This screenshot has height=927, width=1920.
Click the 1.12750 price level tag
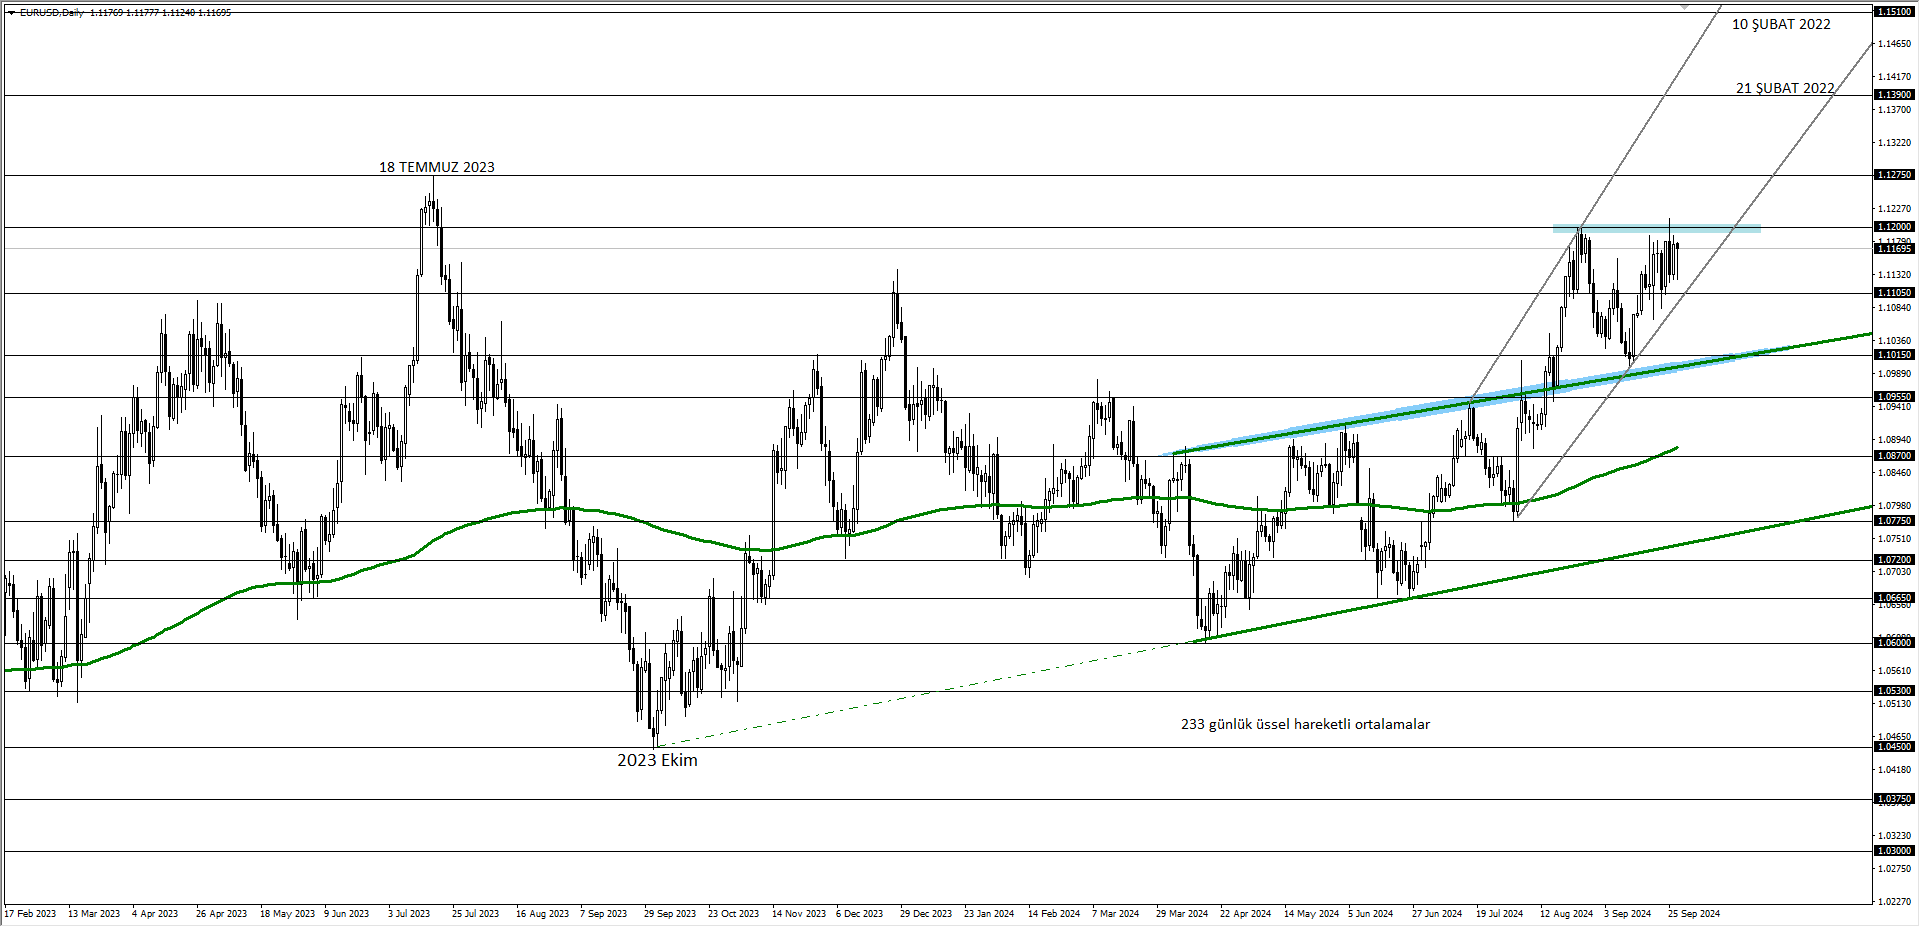pos(1894,175)
